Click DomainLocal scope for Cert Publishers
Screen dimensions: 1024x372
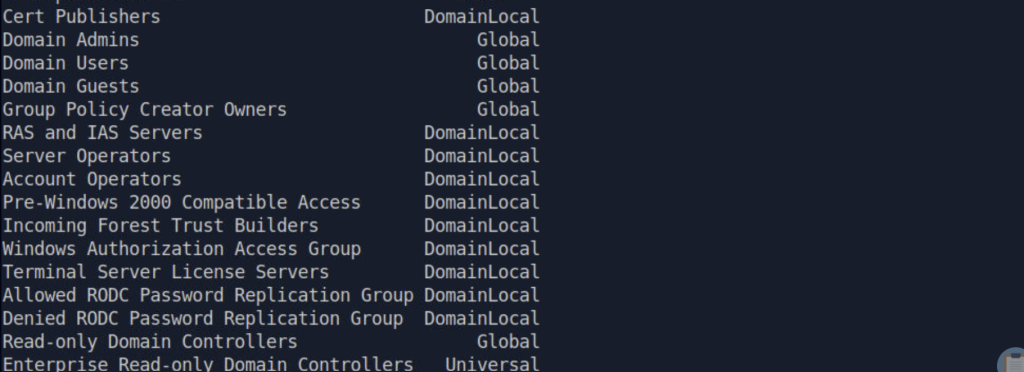482,16
